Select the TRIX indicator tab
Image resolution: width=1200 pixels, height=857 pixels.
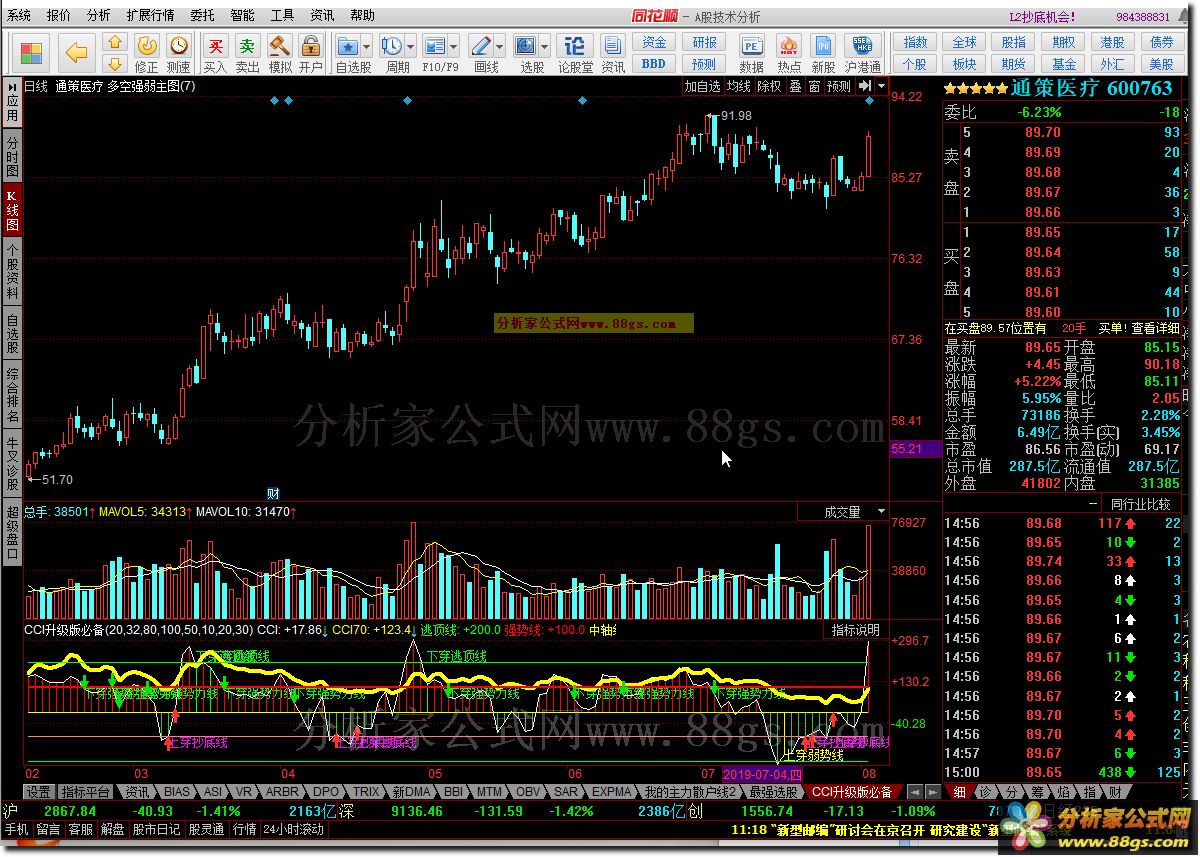[x=367, y=791]
